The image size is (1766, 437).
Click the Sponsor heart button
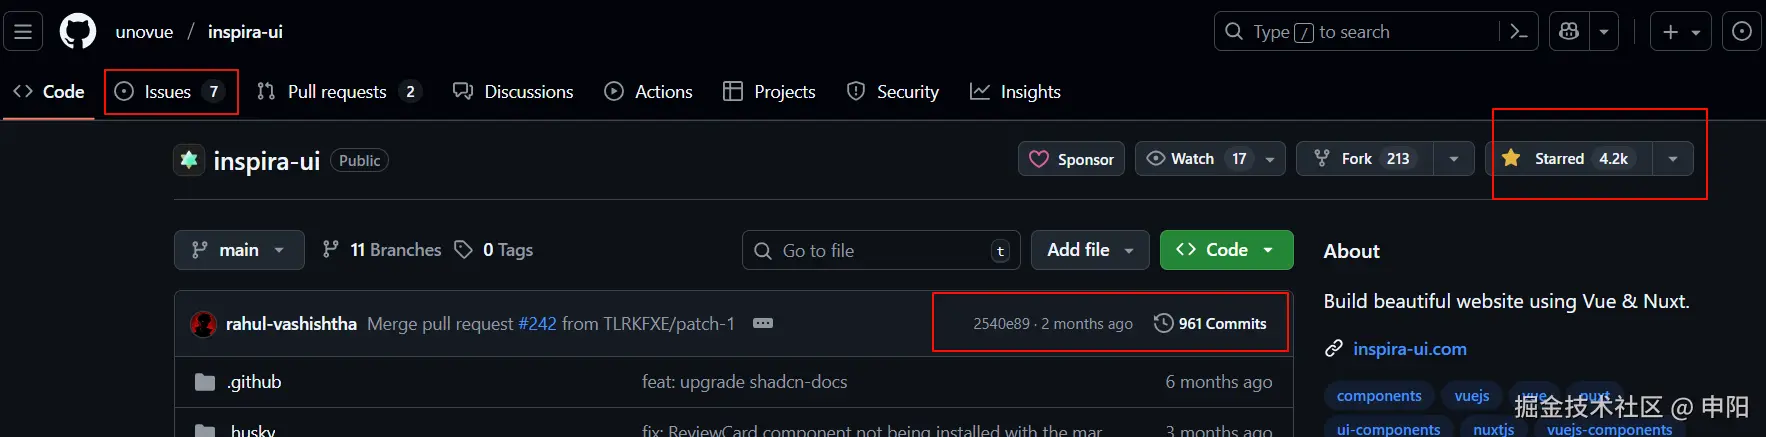tap(1071, 159)
